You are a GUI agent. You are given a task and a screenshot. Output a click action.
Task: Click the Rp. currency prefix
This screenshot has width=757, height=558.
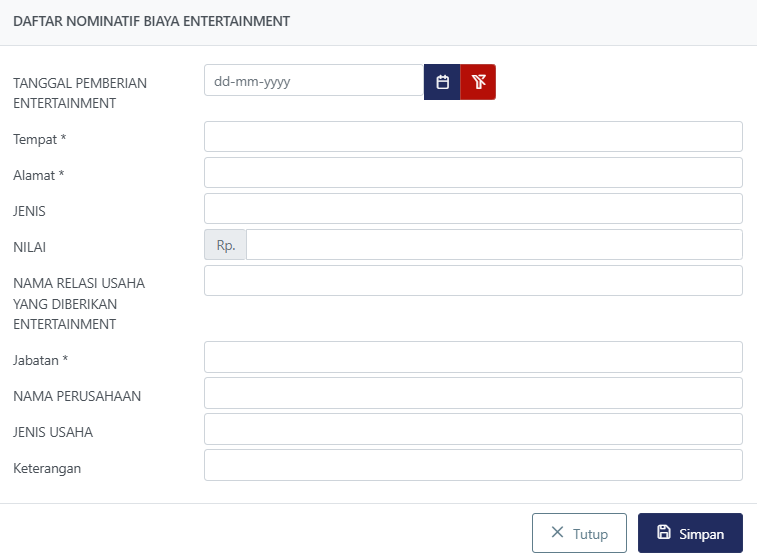click(225, 245)
